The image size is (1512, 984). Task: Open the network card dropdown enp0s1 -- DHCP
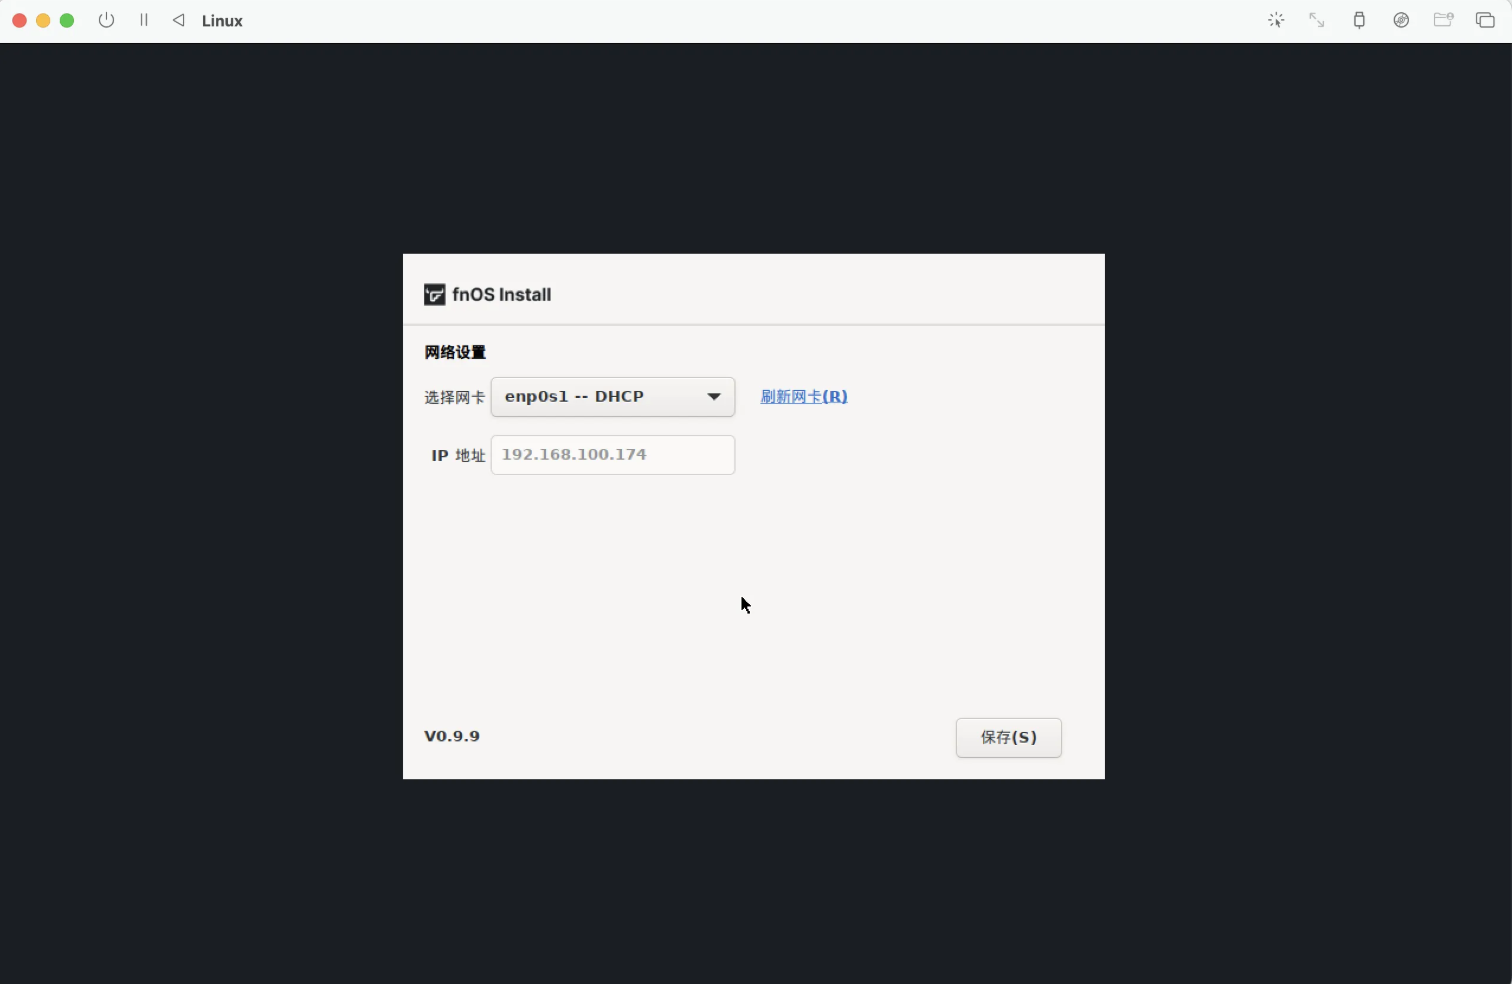point(612,397)
